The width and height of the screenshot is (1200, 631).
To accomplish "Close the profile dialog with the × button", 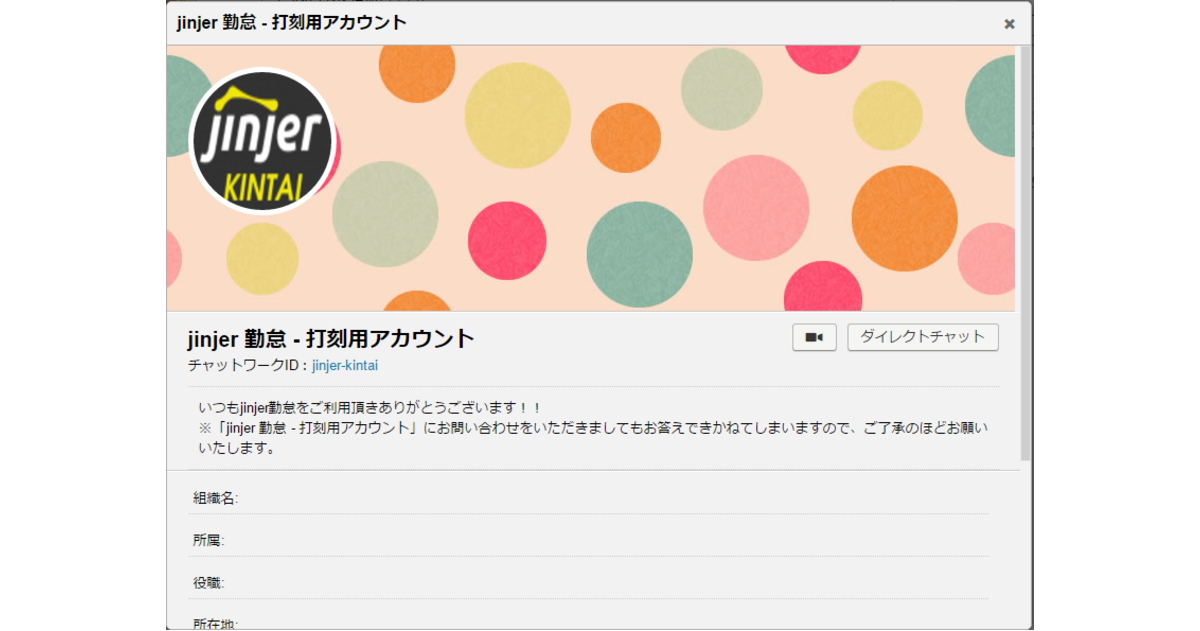I will 1009,24.
